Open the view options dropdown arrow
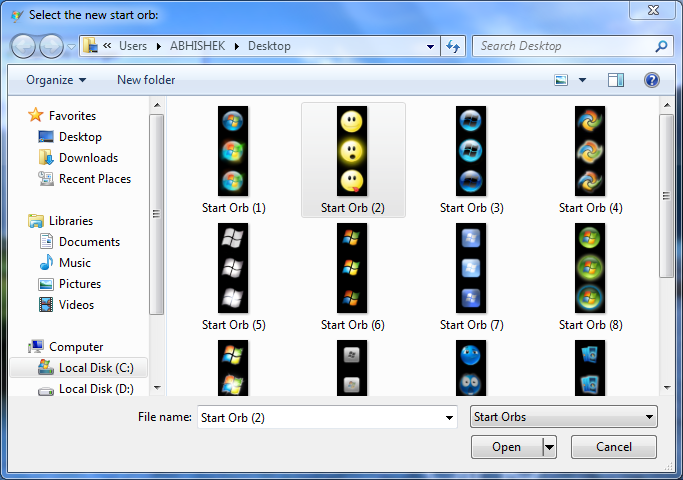The image size is (683, 480). 582,80
